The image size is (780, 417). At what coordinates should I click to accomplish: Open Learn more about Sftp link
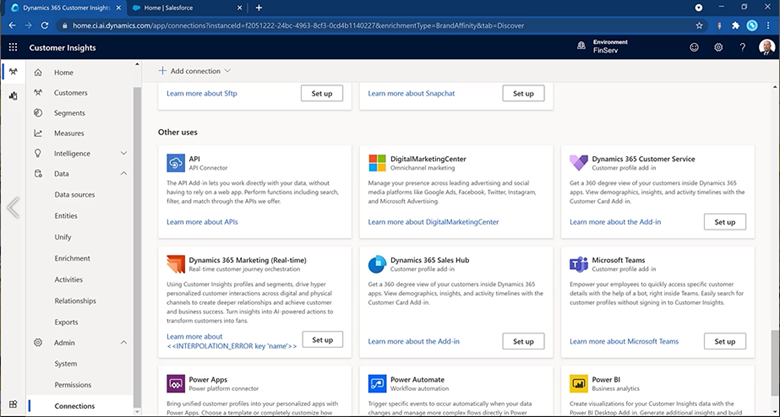tap(201, 93)
